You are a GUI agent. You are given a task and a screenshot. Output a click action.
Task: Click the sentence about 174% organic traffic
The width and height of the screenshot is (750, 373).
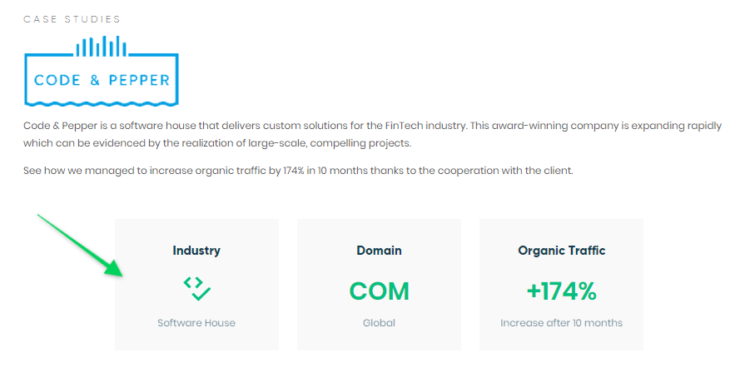pyautogui.click(x=298, y=171)
